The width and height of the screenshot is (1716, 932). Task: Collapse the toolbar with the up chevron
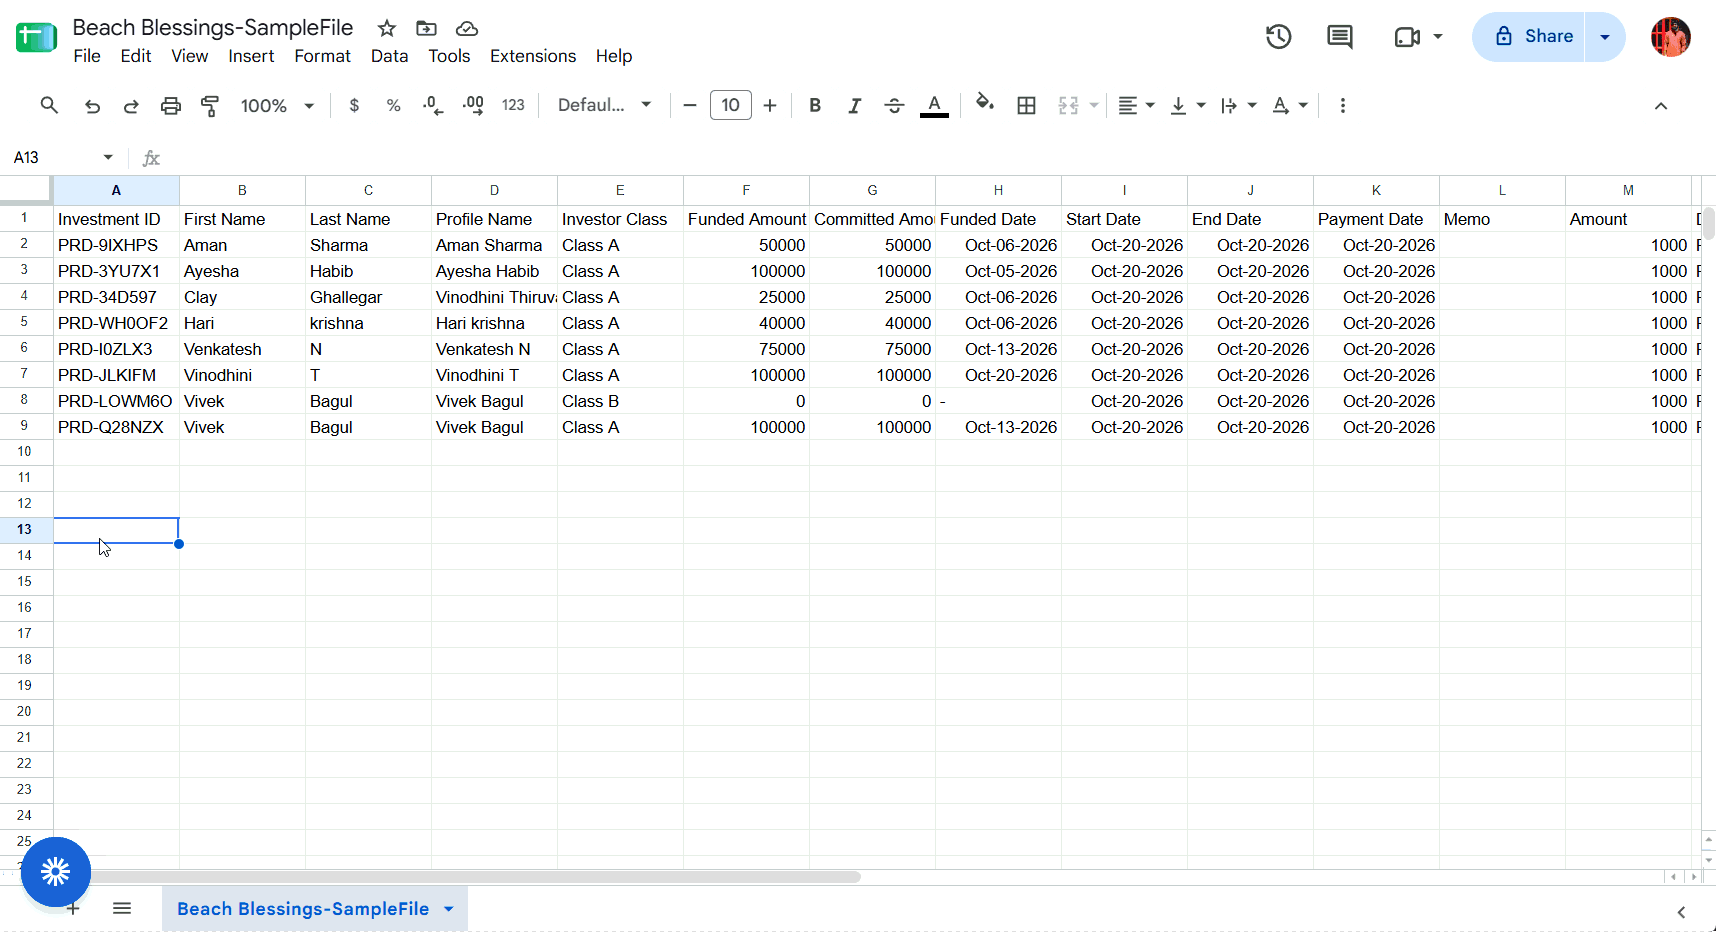(x=1661, y=105)
